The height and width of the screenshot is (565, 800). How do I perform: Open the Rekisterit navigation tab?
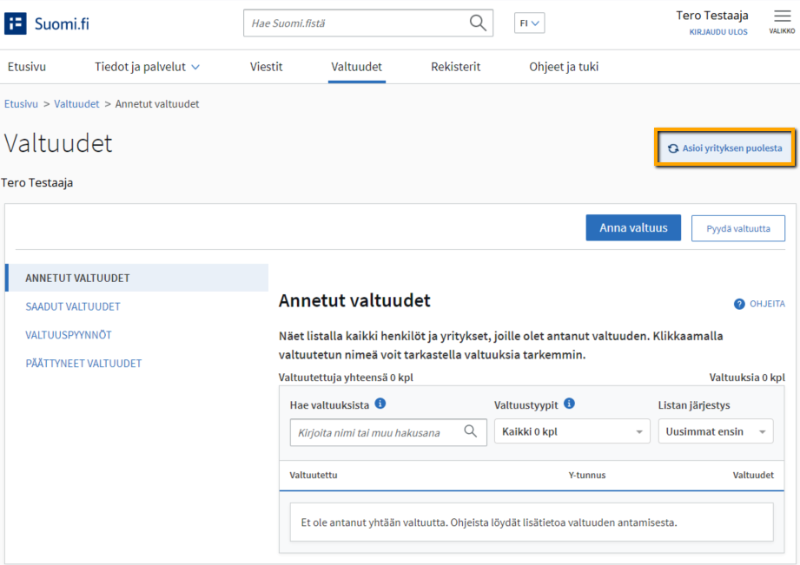(x=455, y=67)
